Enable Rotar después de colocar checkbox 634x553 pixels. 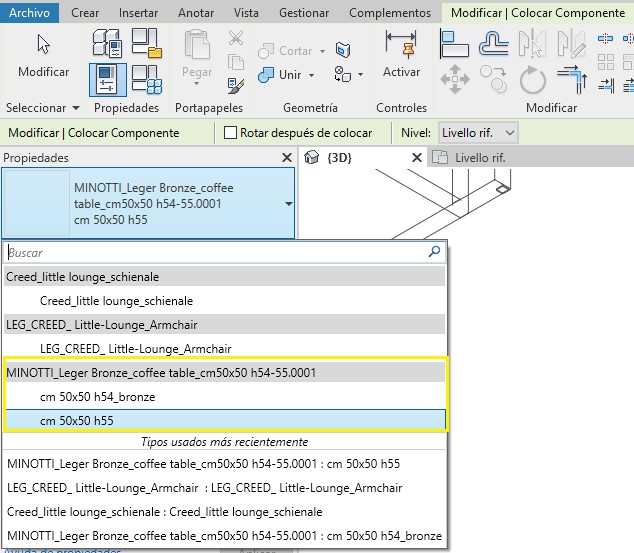231,133
